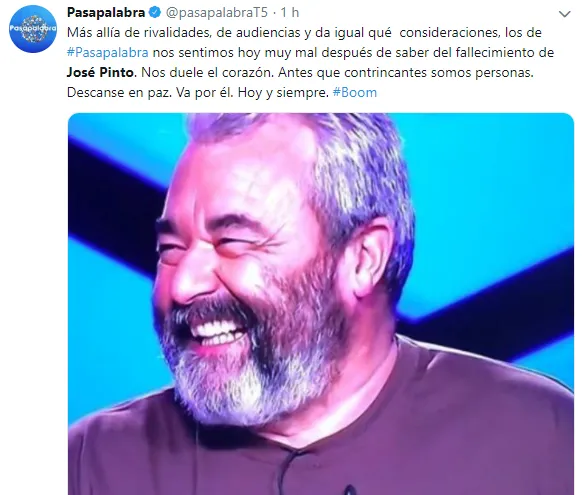582x495 pixels.
Task: Visit the @pasapalabraT5 handle
Action: click(216, 13)
